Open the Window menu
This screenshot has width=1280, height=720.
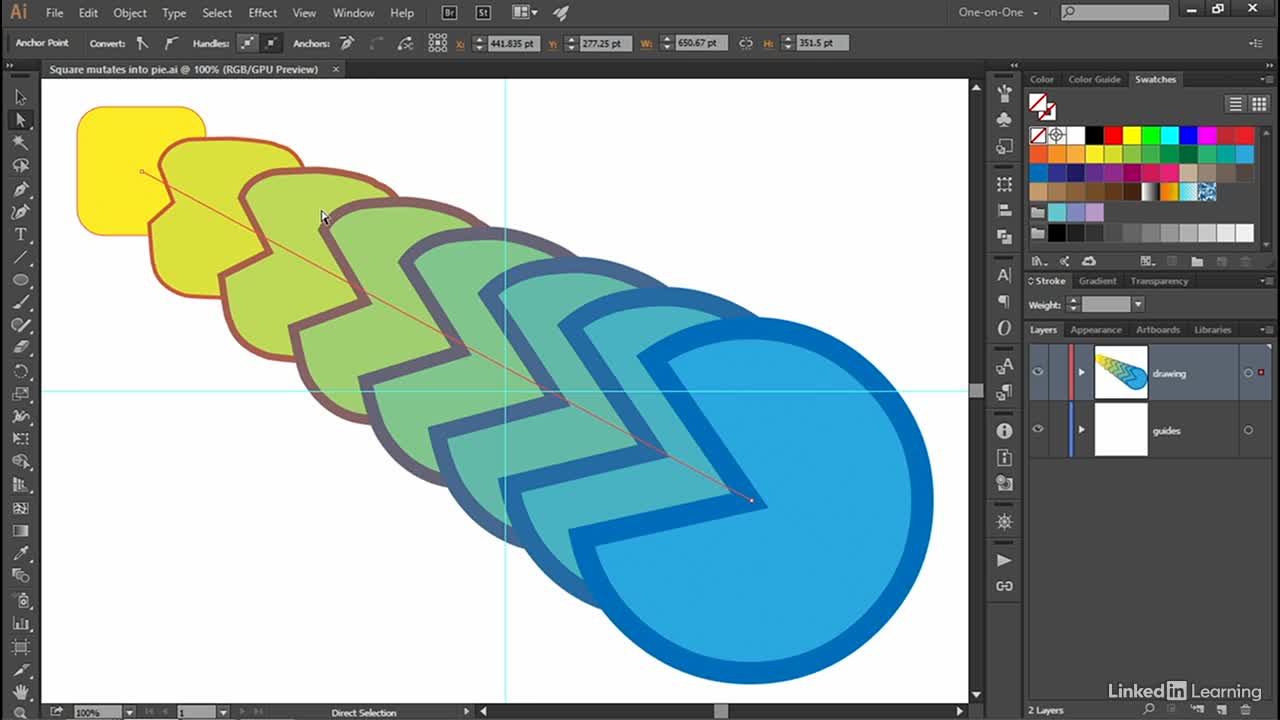[353, 13]
